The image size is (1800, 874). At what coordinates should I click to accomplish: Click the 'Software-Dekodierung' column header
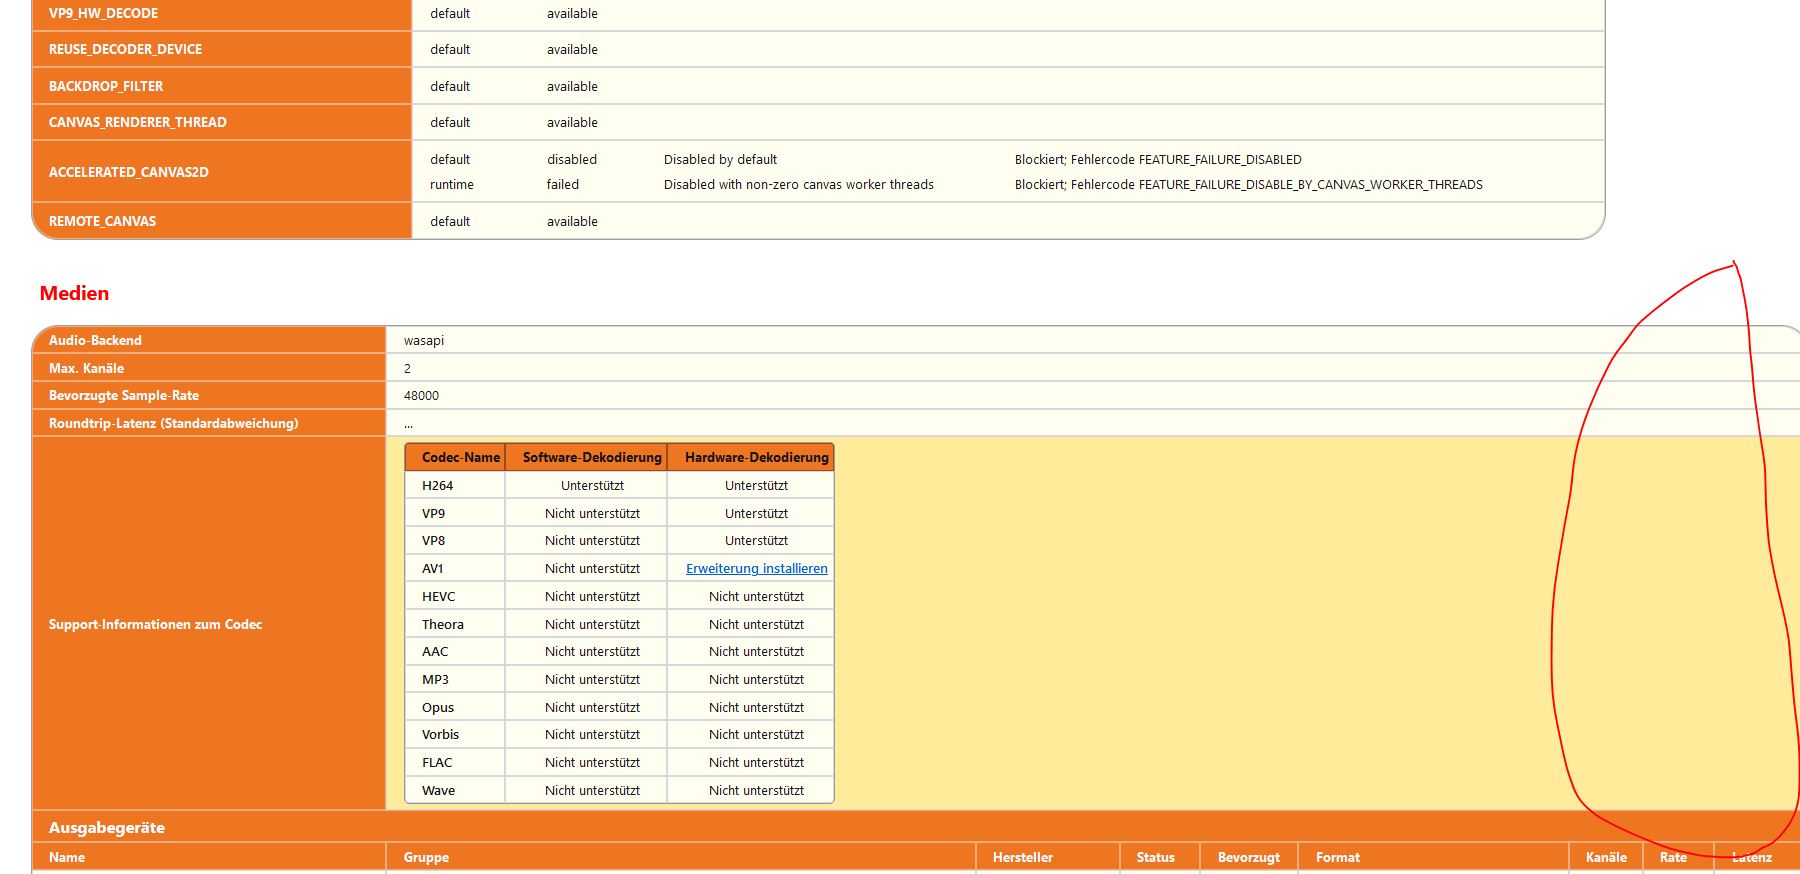[591, 458]
